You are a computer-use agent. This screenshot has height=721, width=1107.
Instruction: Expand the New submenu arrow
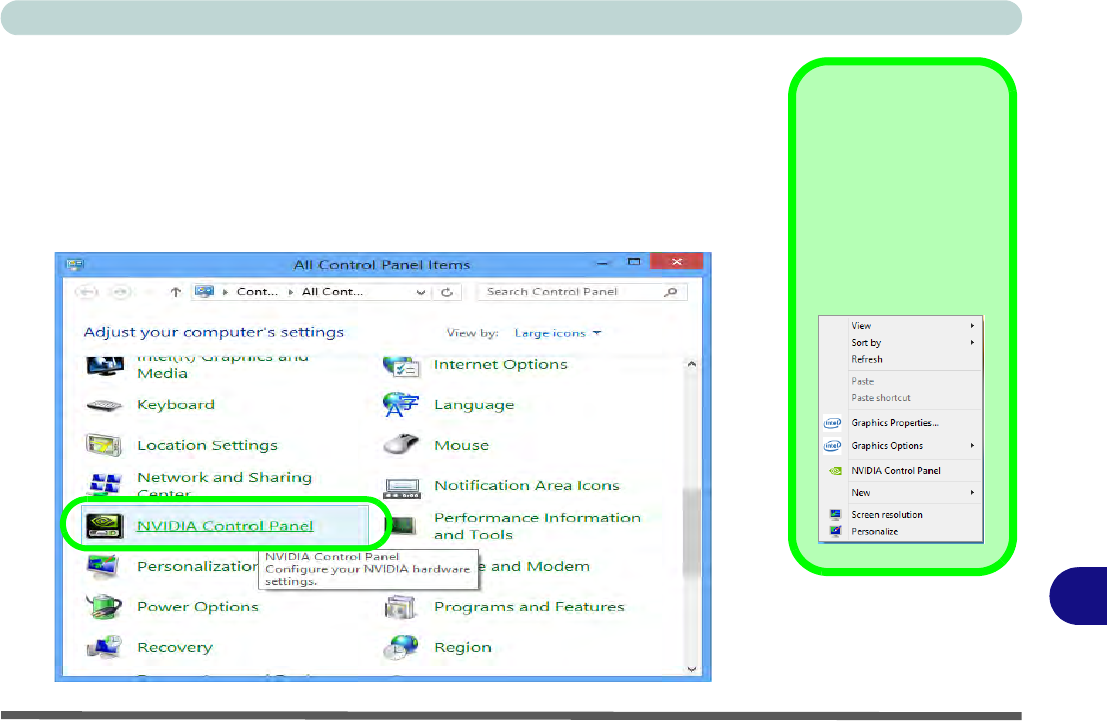pos(972,492)
